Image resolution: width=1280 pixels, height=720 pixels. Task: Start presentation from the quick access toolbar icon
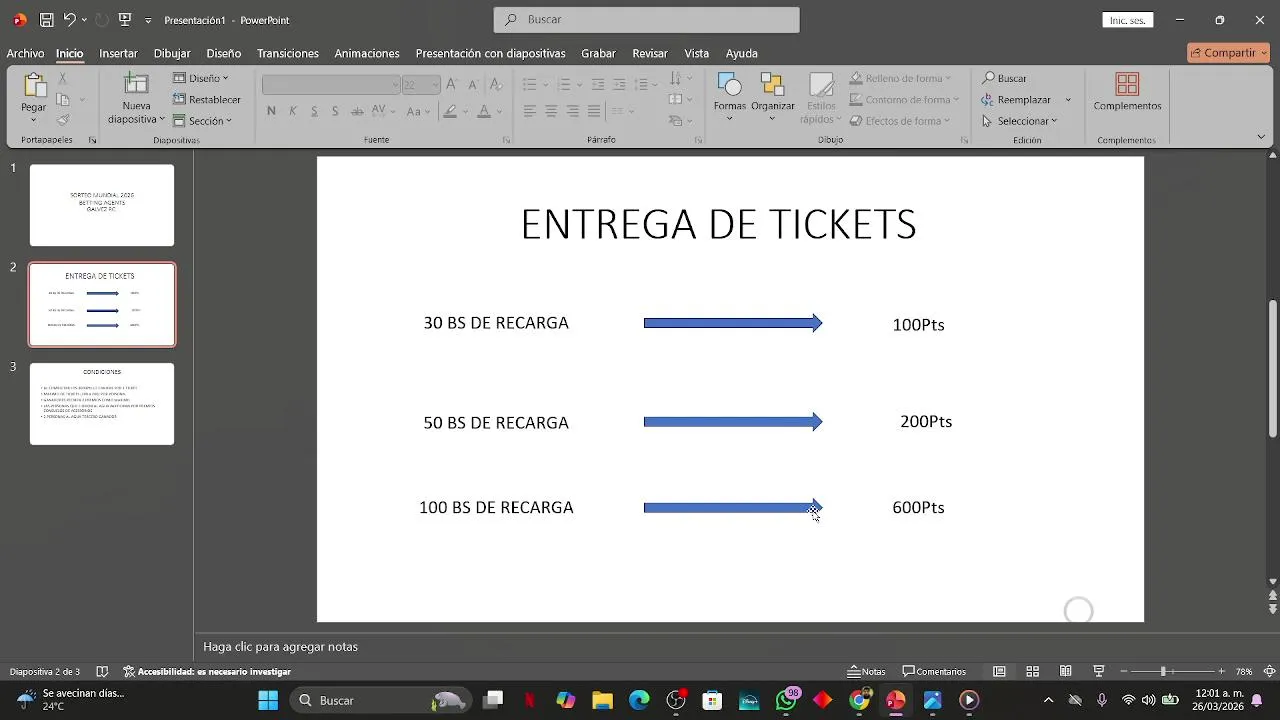click(x=124, y=19)
